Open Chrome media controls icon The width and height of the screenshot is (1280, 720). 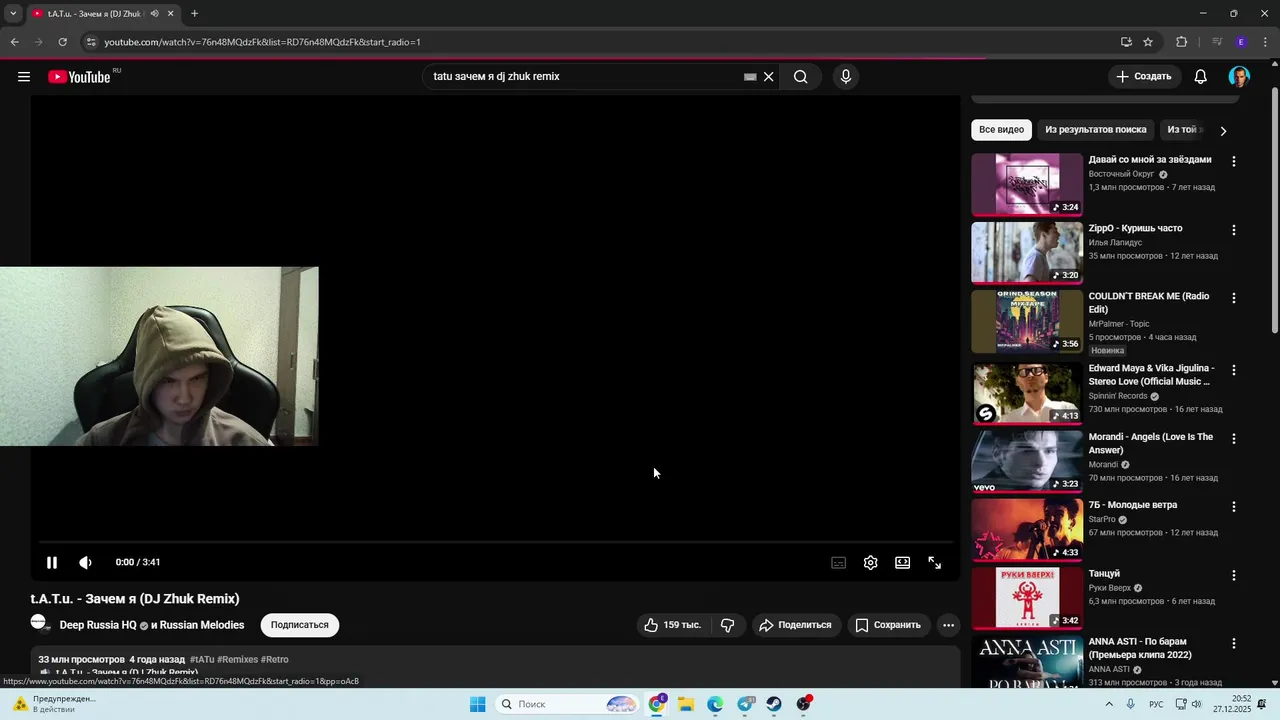pyautogui.click(x=1217, y=42)
